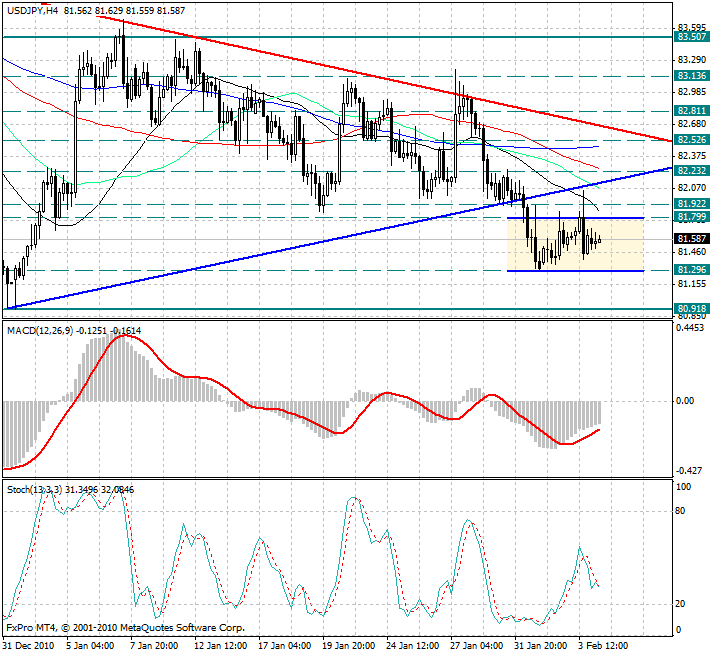710x653 pixels.
Task: Click the Stochastic 80 level label
Action: (680, 511)
